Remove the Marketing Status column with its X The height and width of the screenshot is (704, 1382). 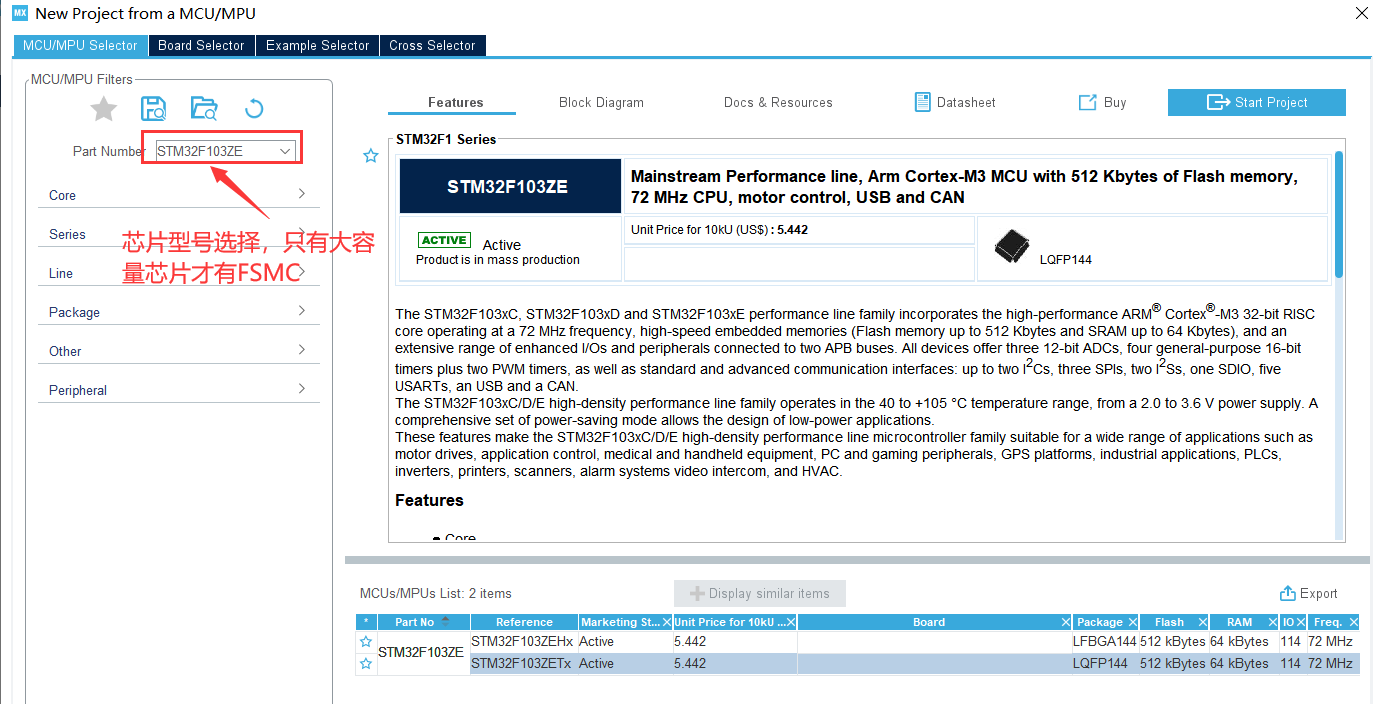click(x=667, y=622)
